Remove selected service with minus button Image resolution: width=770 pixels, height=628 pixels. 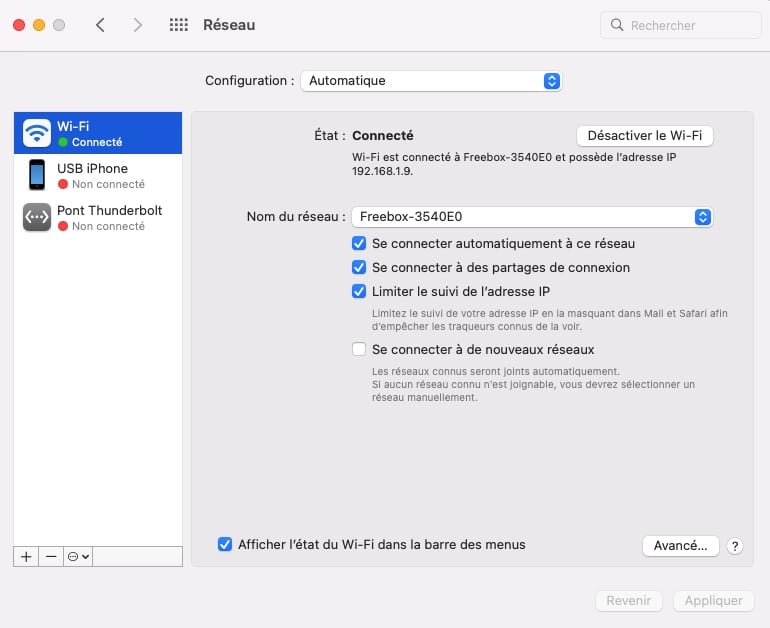coord(51,557)
